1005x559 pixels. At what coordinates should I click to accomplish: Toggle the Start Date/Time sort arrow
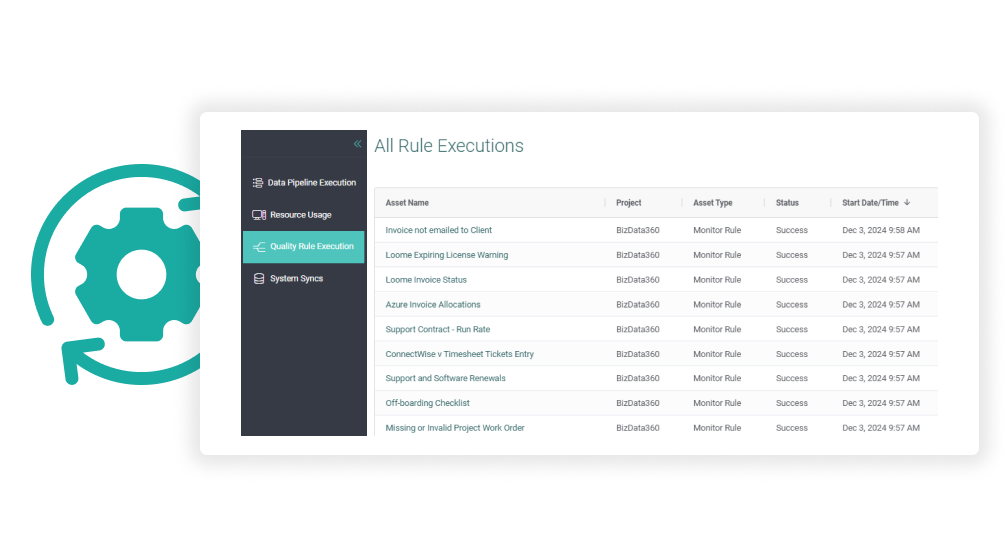pos(907,203)
